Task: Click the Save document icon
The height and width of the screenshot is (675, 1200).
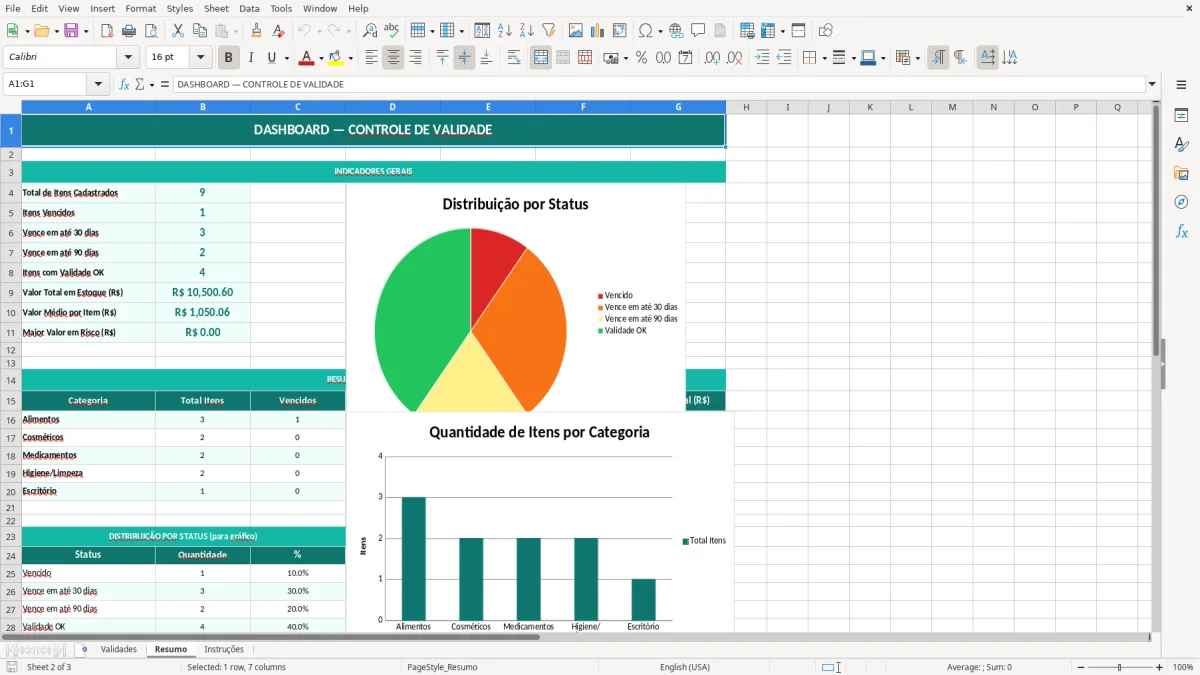Action: pyautogui.click(x=71, y=31)
